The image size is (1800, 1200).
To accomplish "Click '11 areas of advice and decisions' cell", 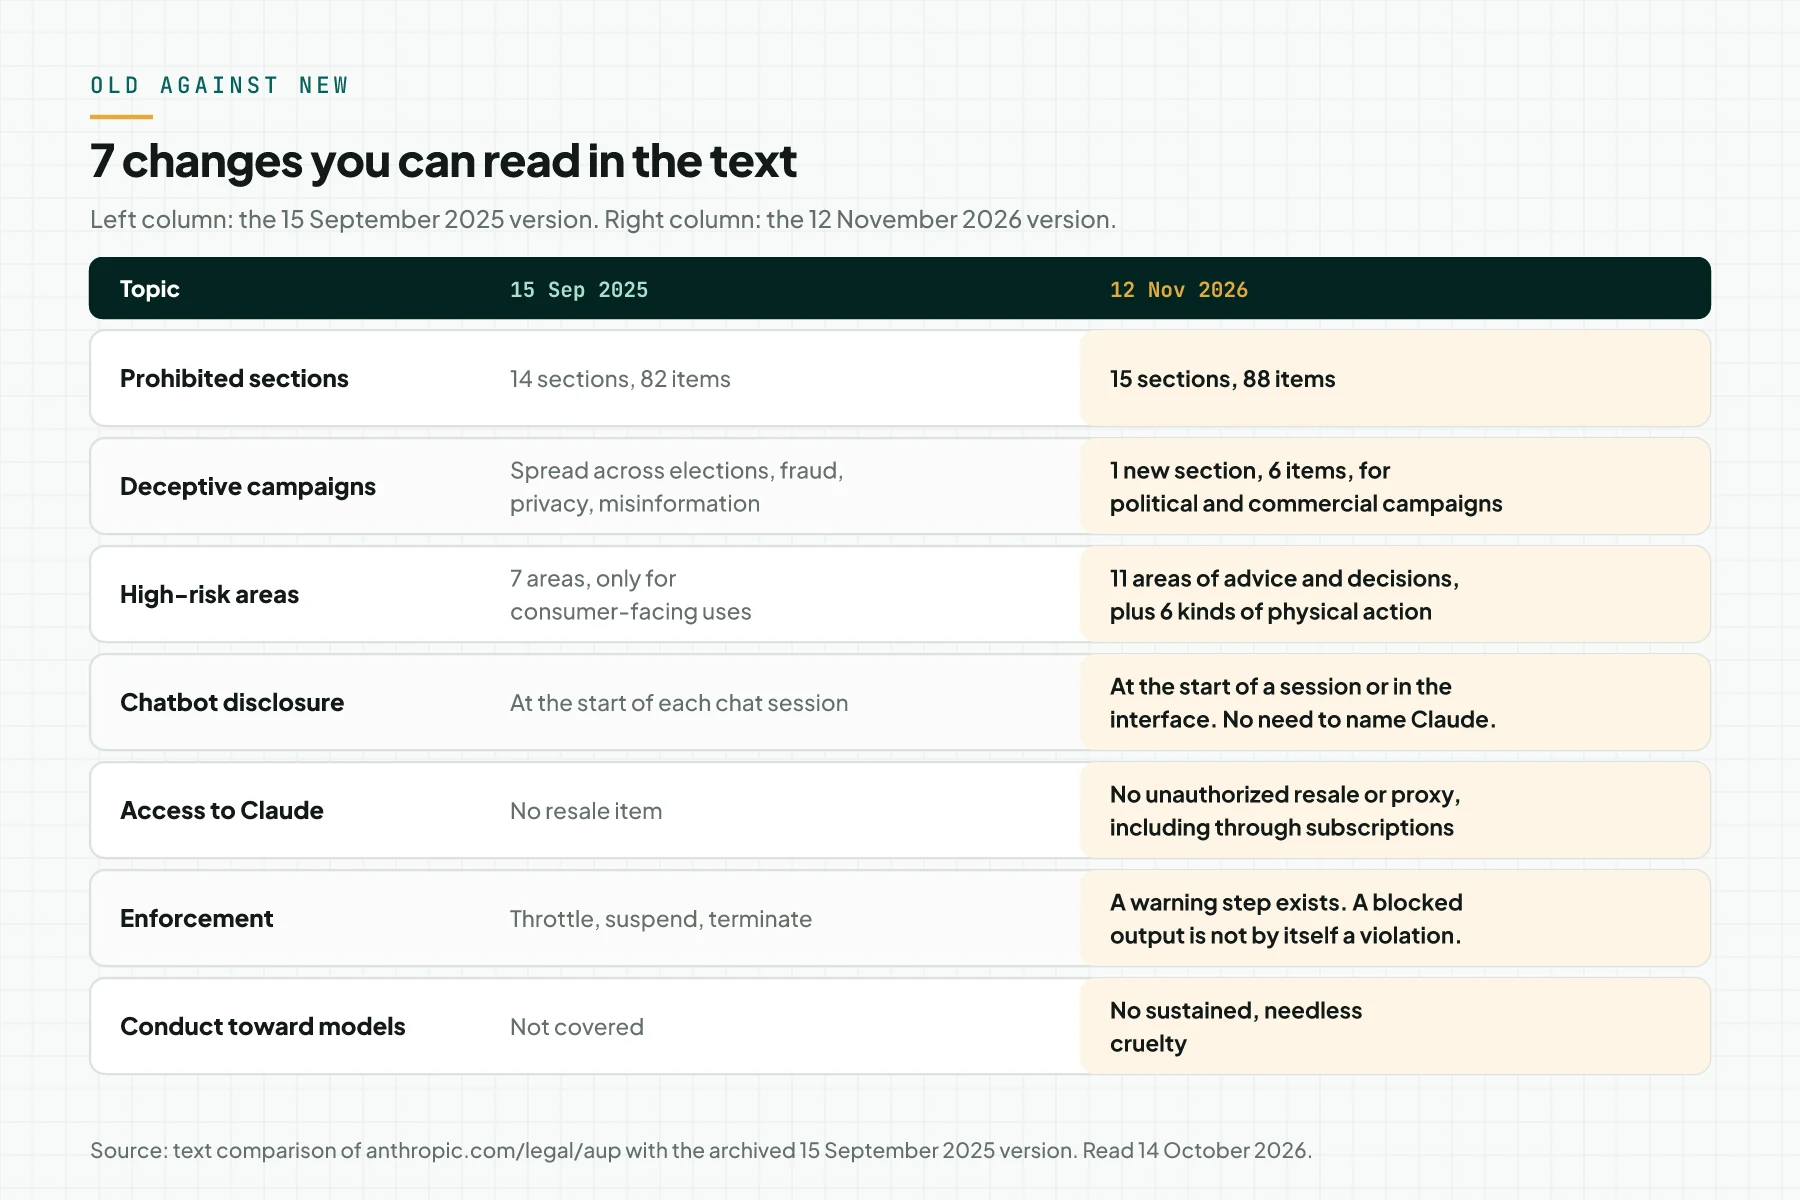I will pos(1395,594).
